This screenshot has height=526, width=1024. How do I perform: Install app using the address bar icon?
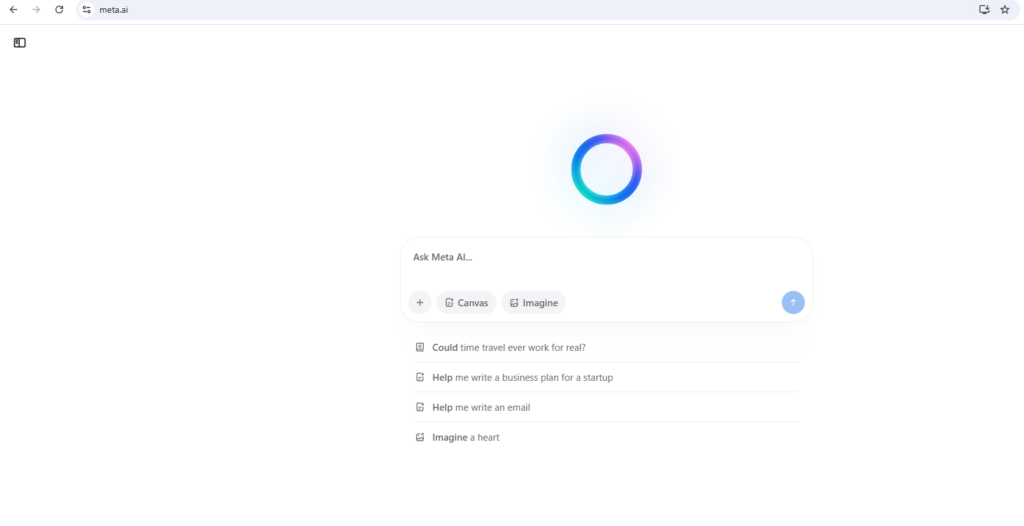tap(984, 10)
